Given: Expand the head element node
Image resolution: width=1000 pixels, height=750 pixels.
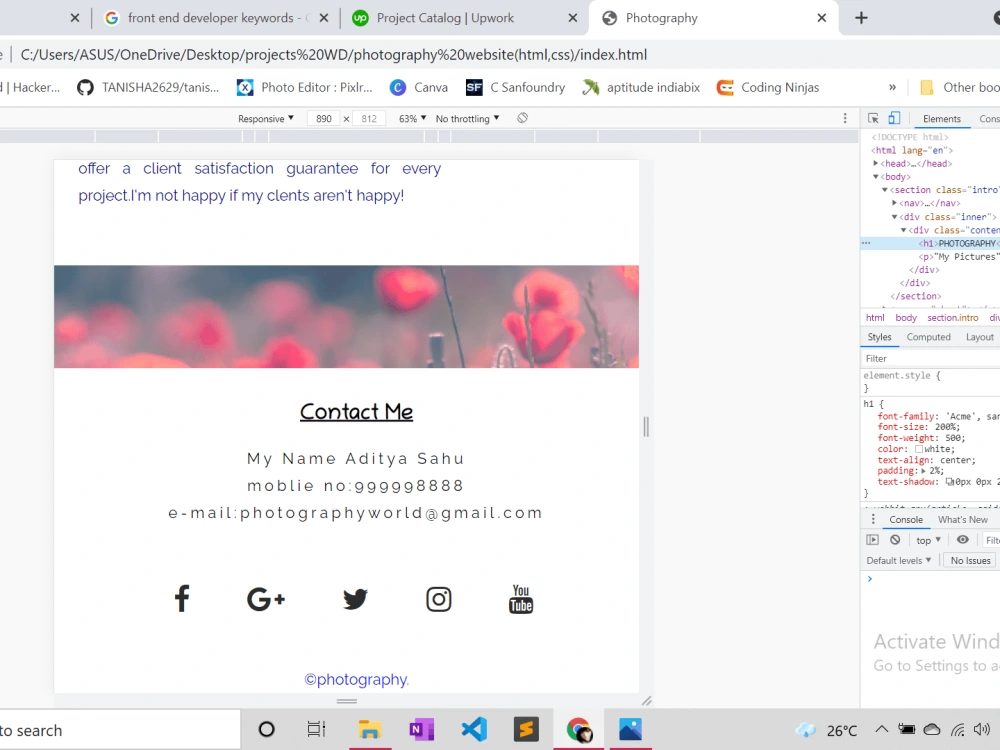Looking at the screenshot, I should click(876, 163).
